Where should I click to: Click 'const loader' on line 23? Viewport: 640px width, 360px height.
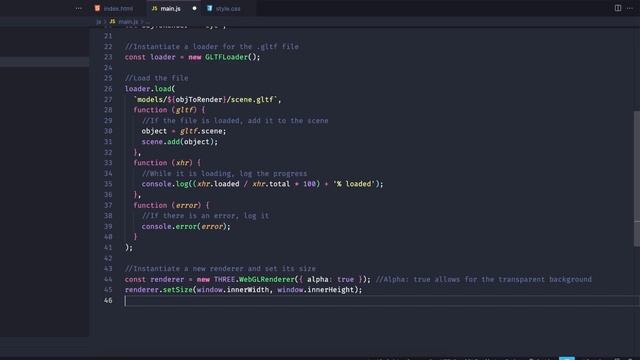(x=150, y=57)
